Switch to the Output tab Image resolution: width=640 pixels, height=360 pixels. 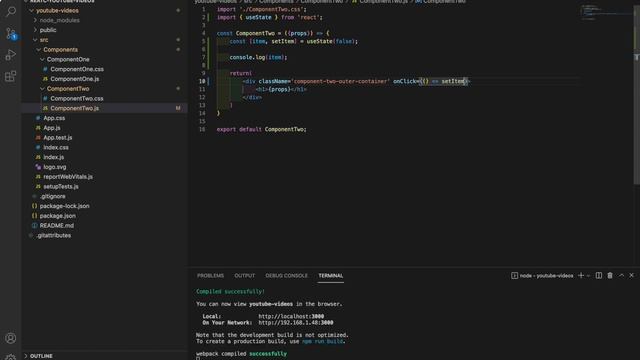click(x=244, y=276)
